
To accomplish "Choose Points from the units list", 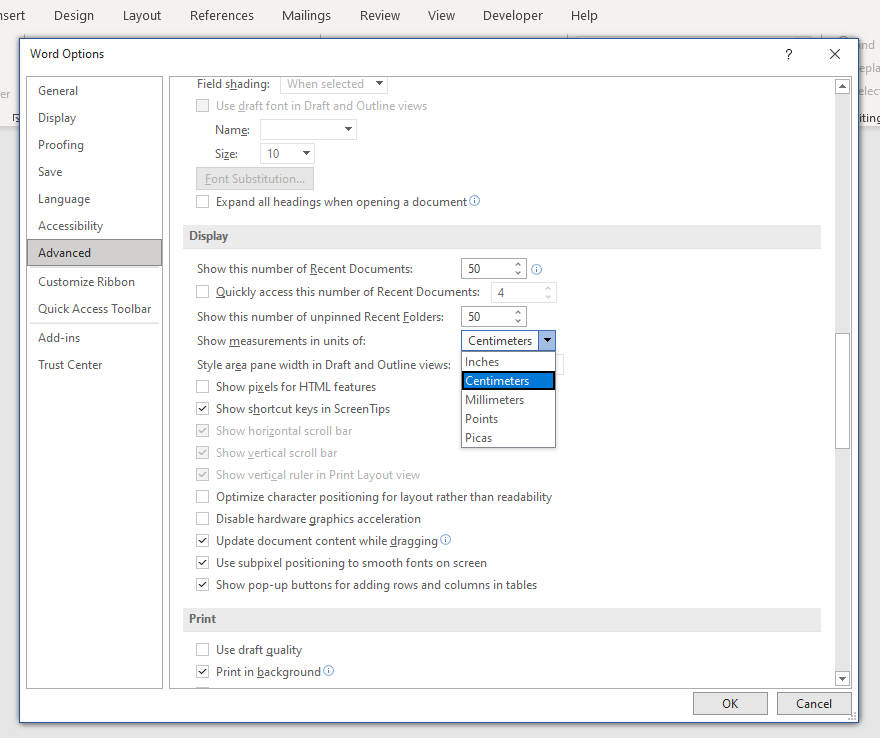I will click(x=508, y=419).
